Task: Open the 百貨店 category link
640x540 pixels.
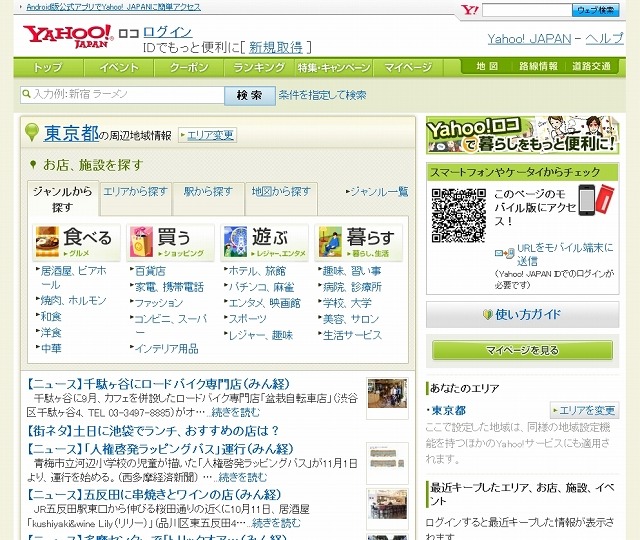Action: click(150, 271)
